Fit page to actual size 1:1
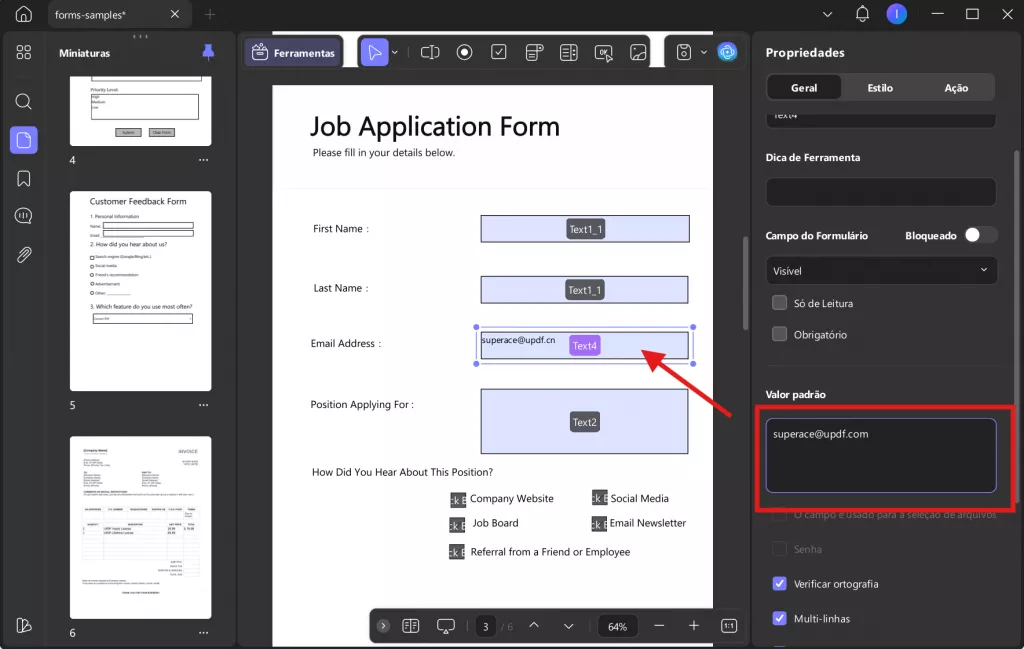1024x649 pixels. click(729, 626)
